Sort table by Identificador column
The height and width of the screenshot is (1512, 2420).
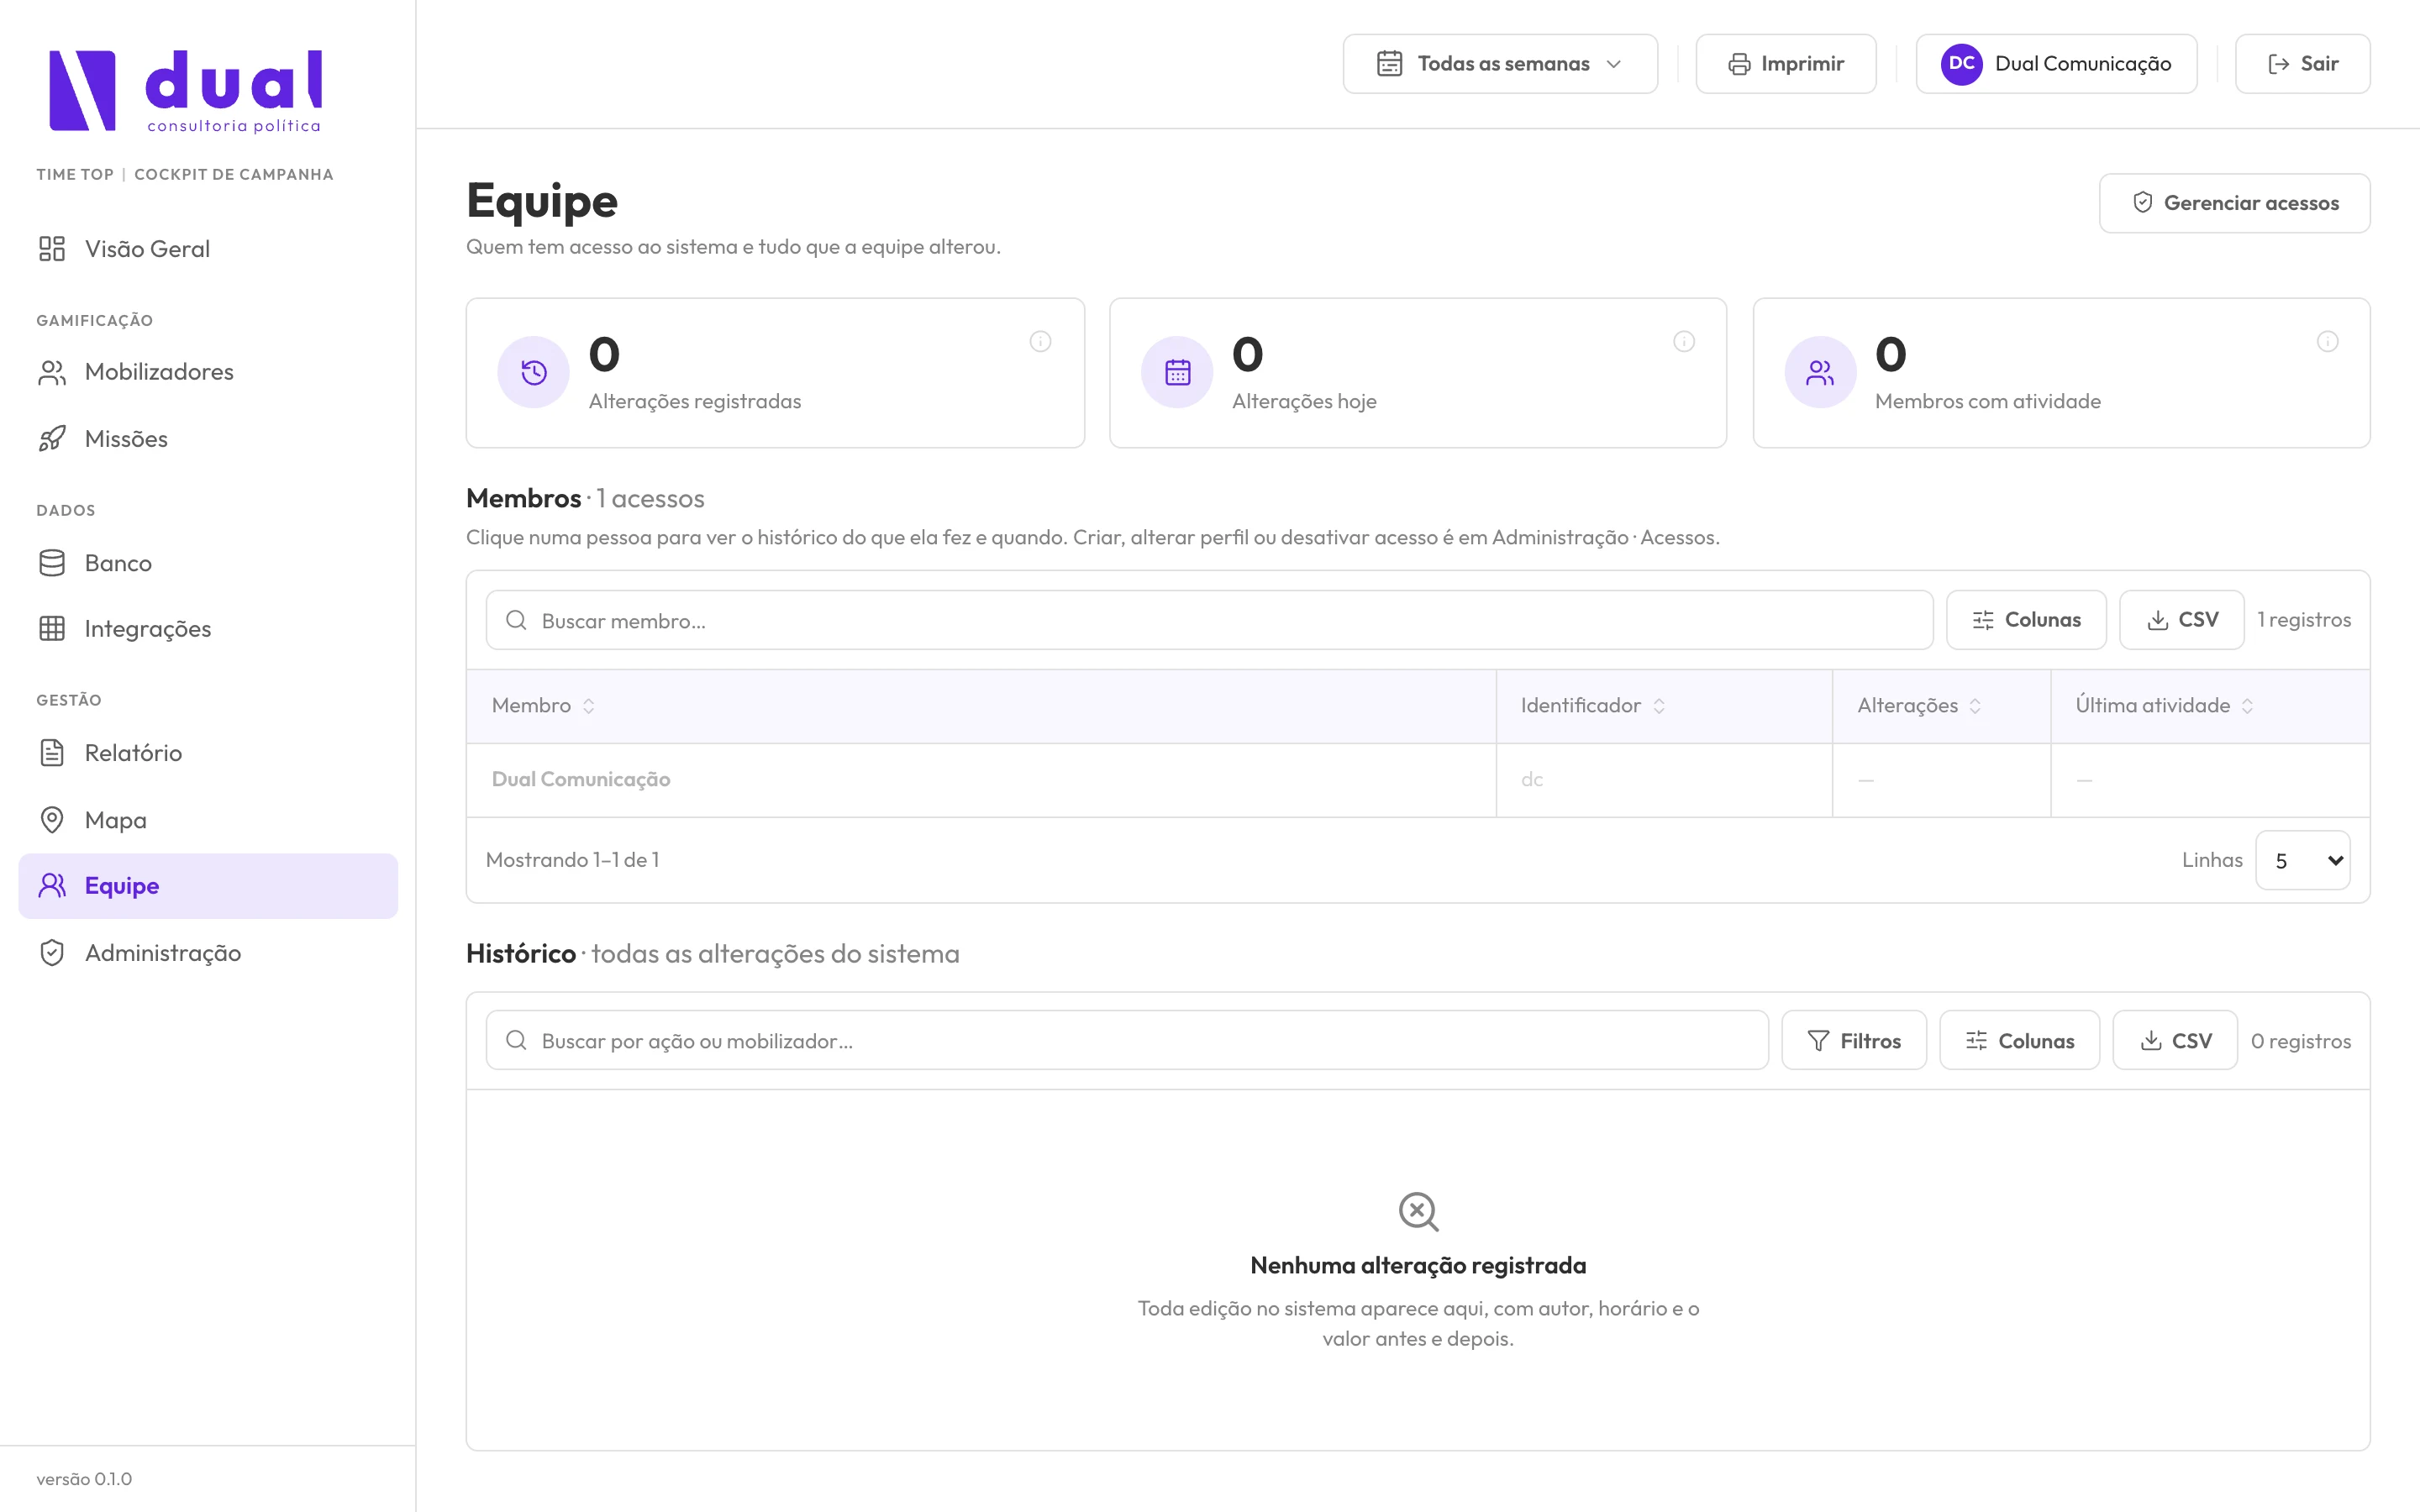pos(1593,706)
